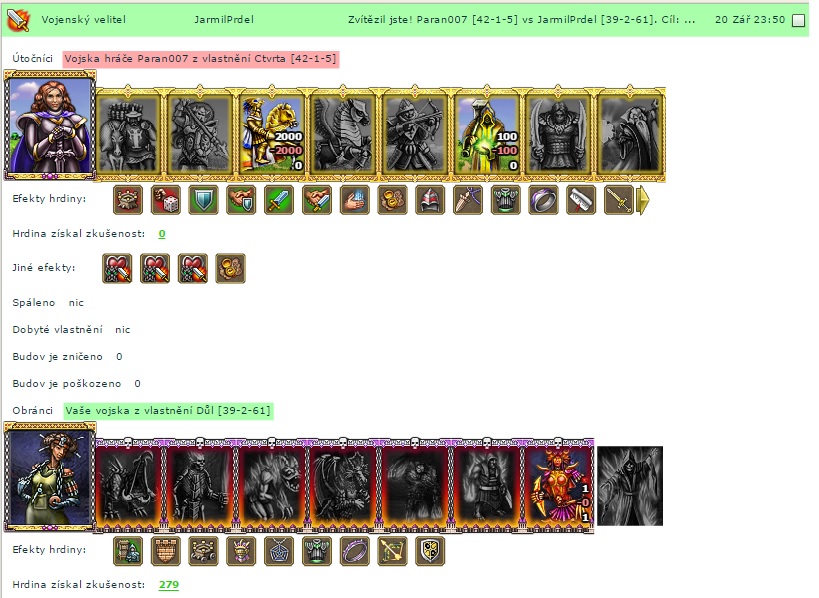Click the first heart and sword Jiné efekty icon
Viewport: 819px width, 598px height.
(x=117, y=268)
